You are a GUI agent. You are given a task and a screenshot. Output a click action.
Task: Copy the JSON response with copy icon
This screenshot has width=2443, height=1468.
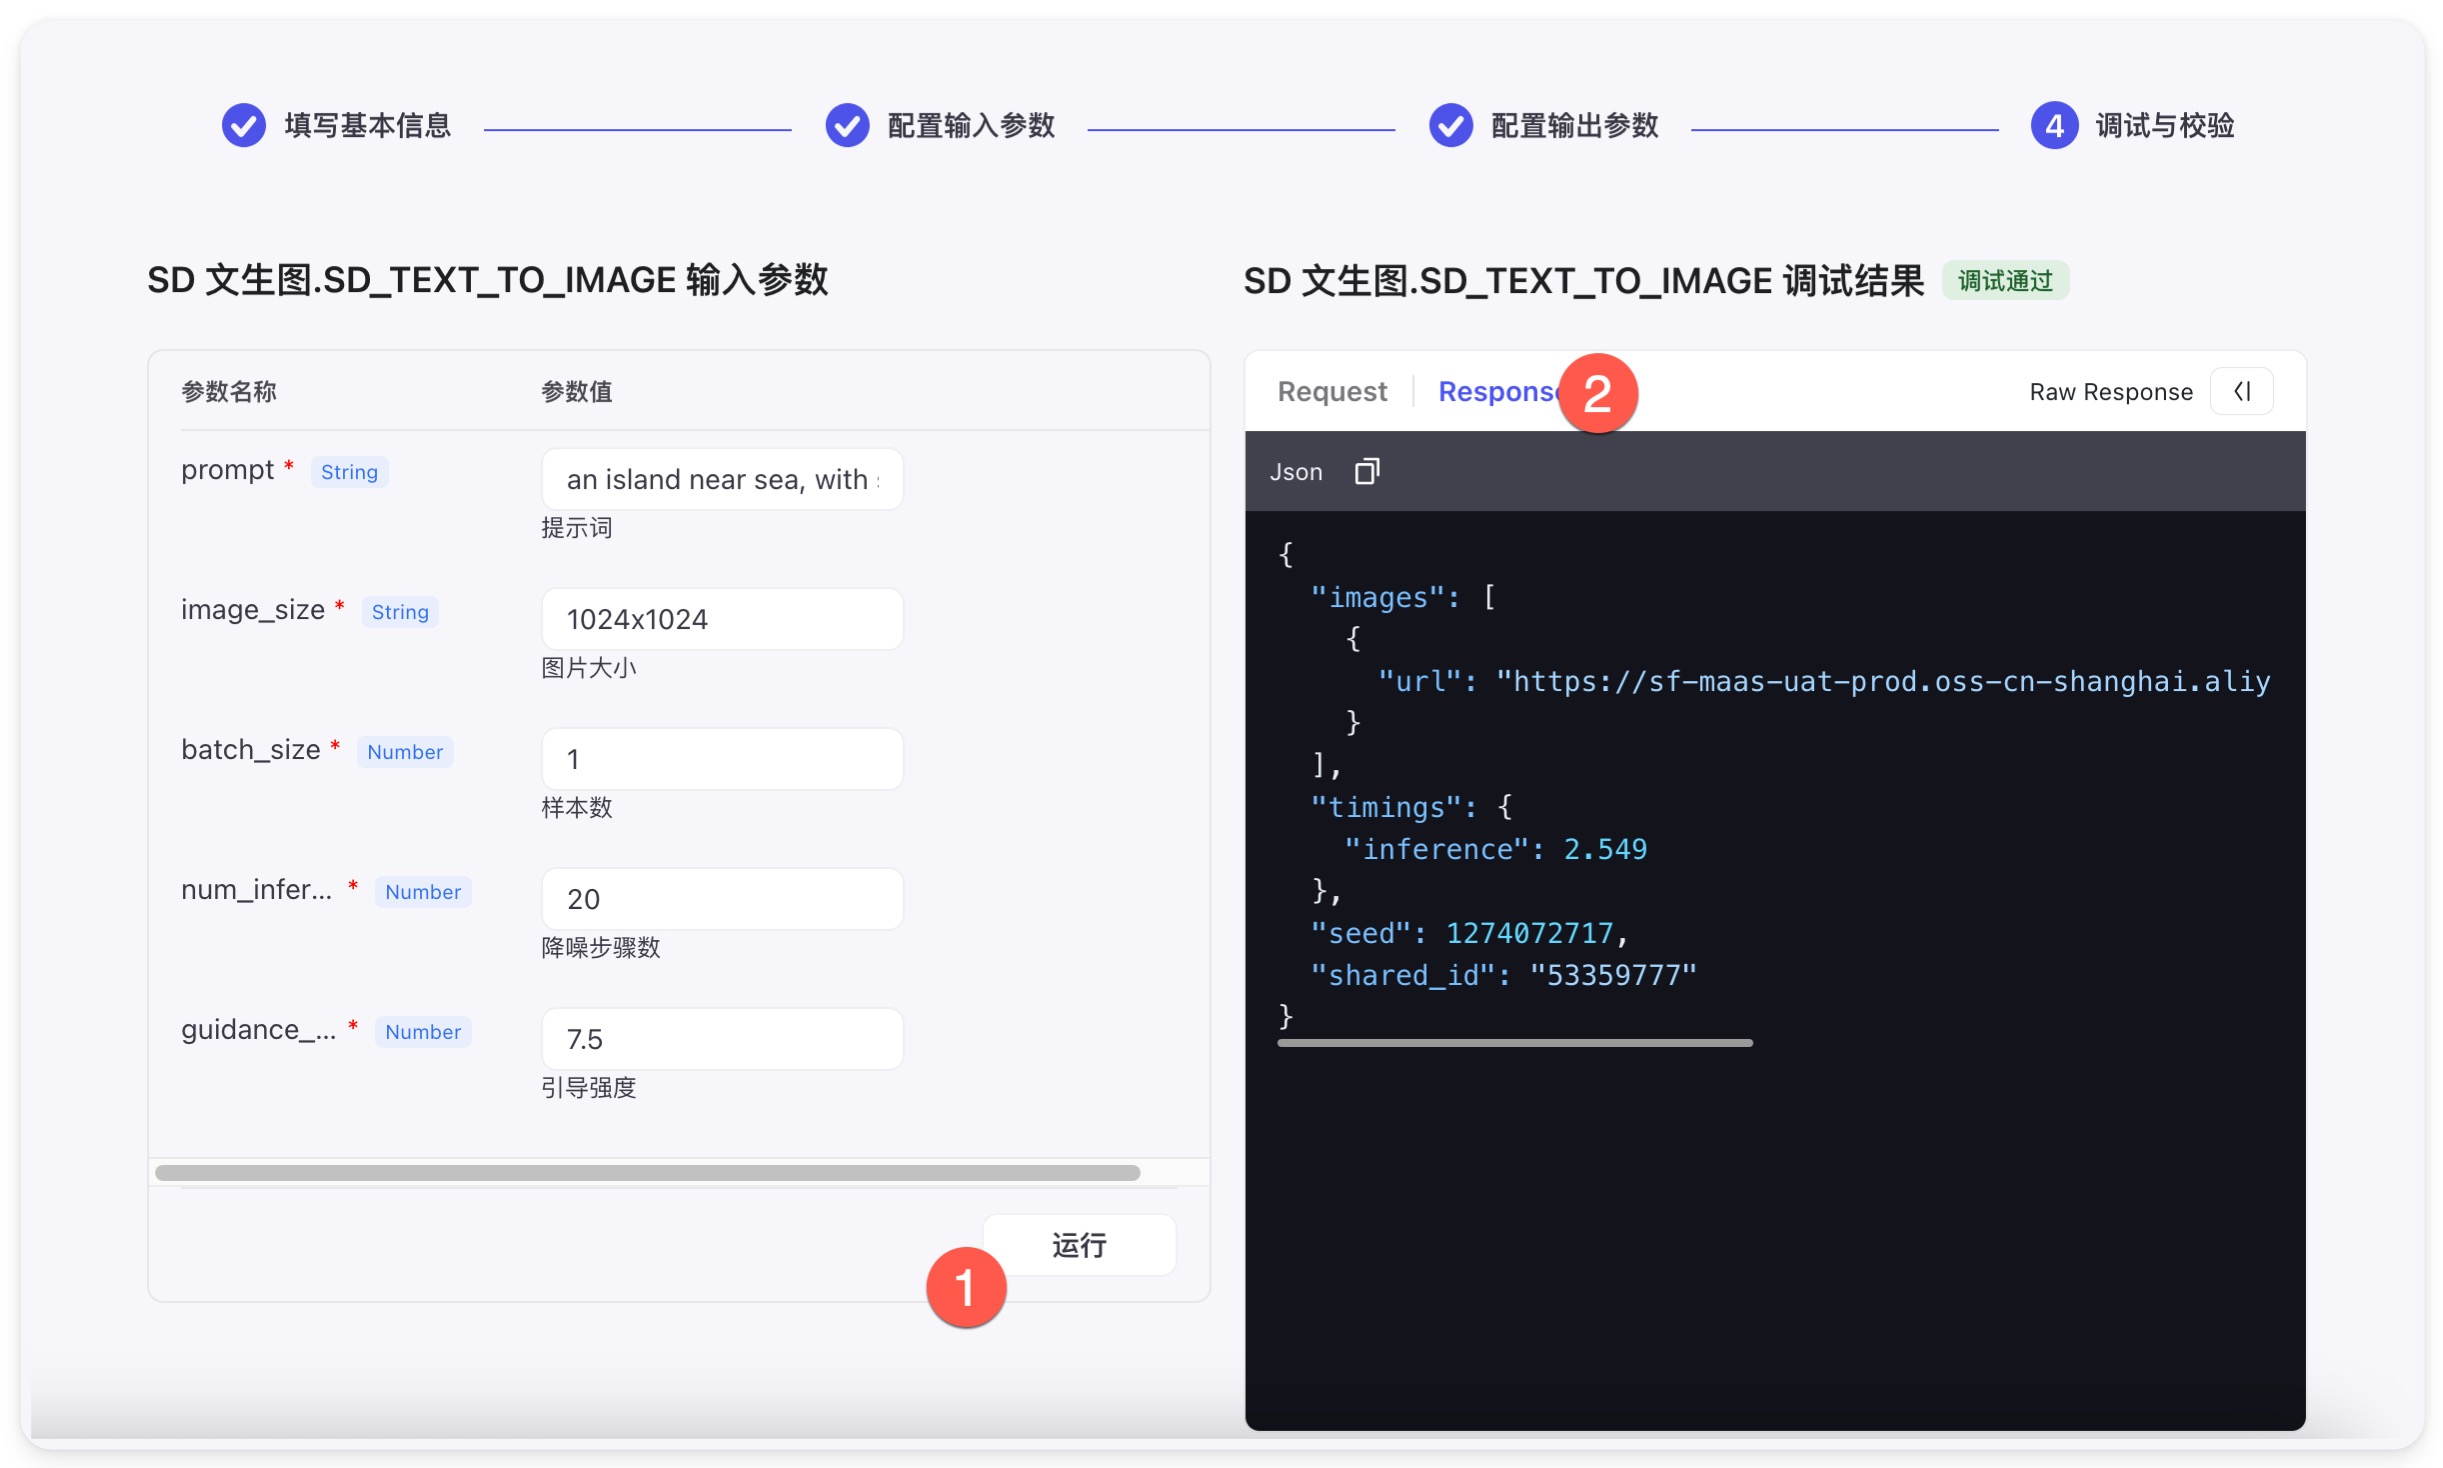(x=1366, y=471)
